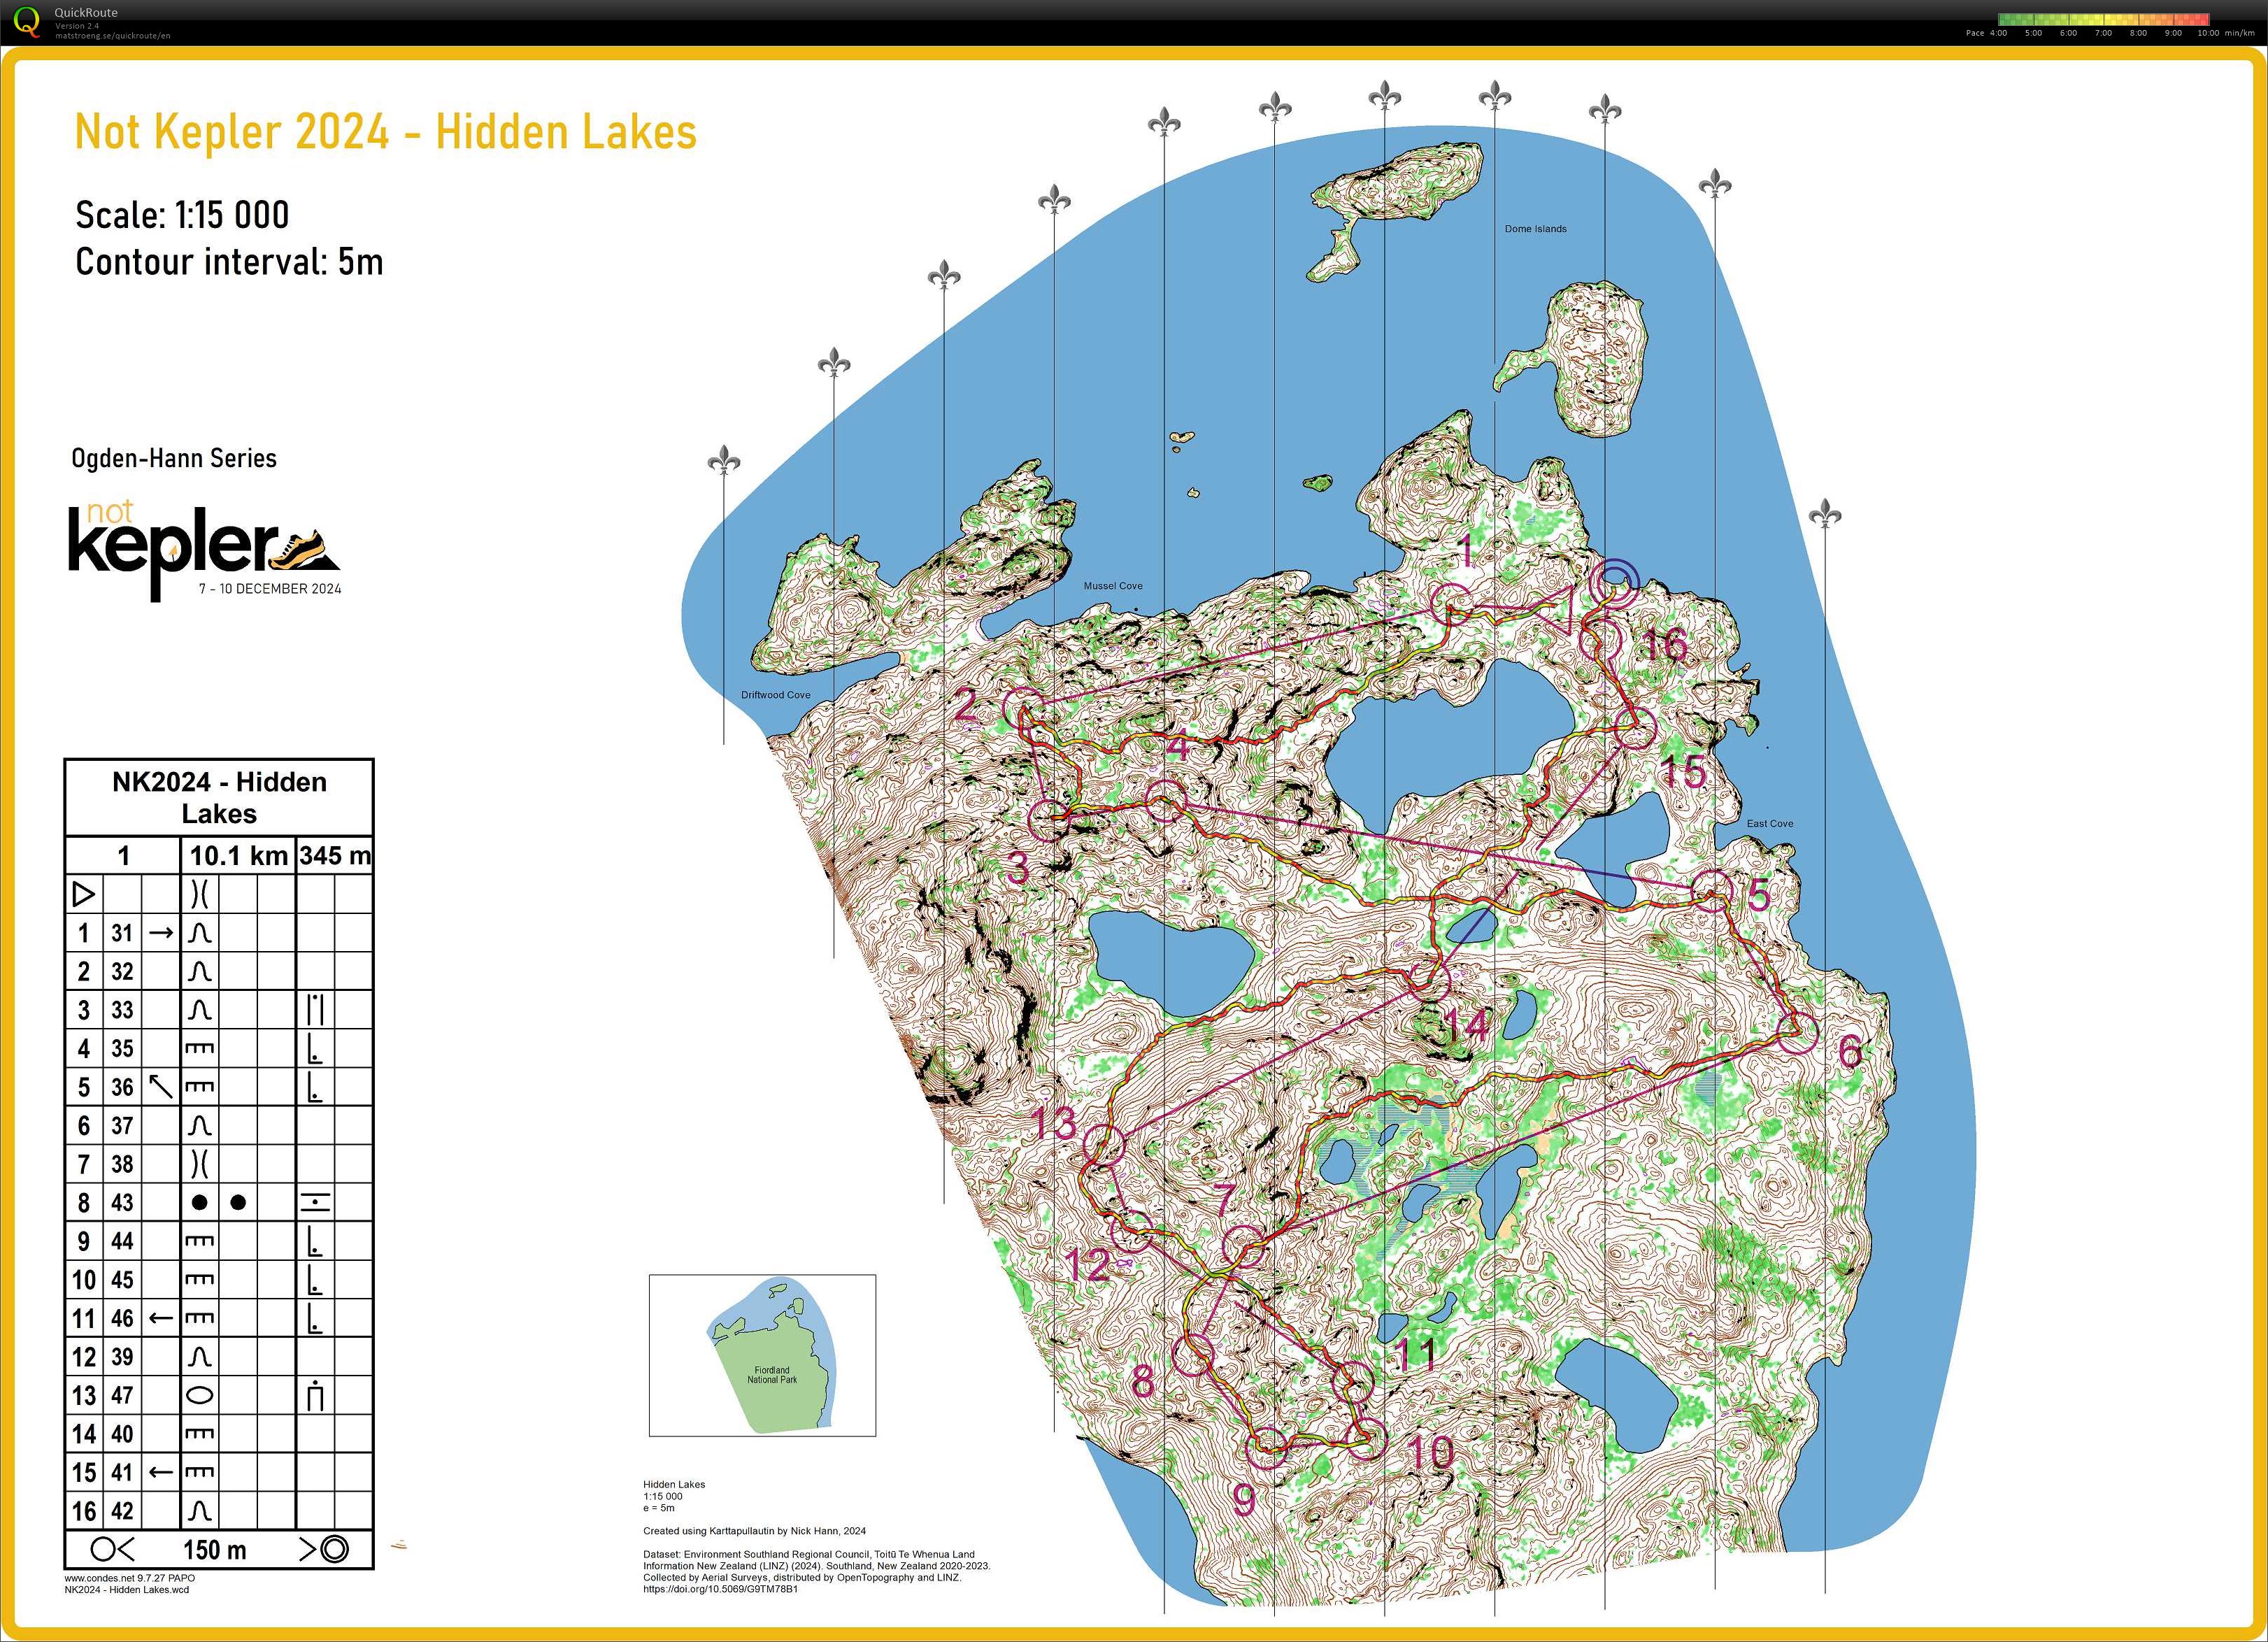Click the 'East Cove' map label

1769,824
